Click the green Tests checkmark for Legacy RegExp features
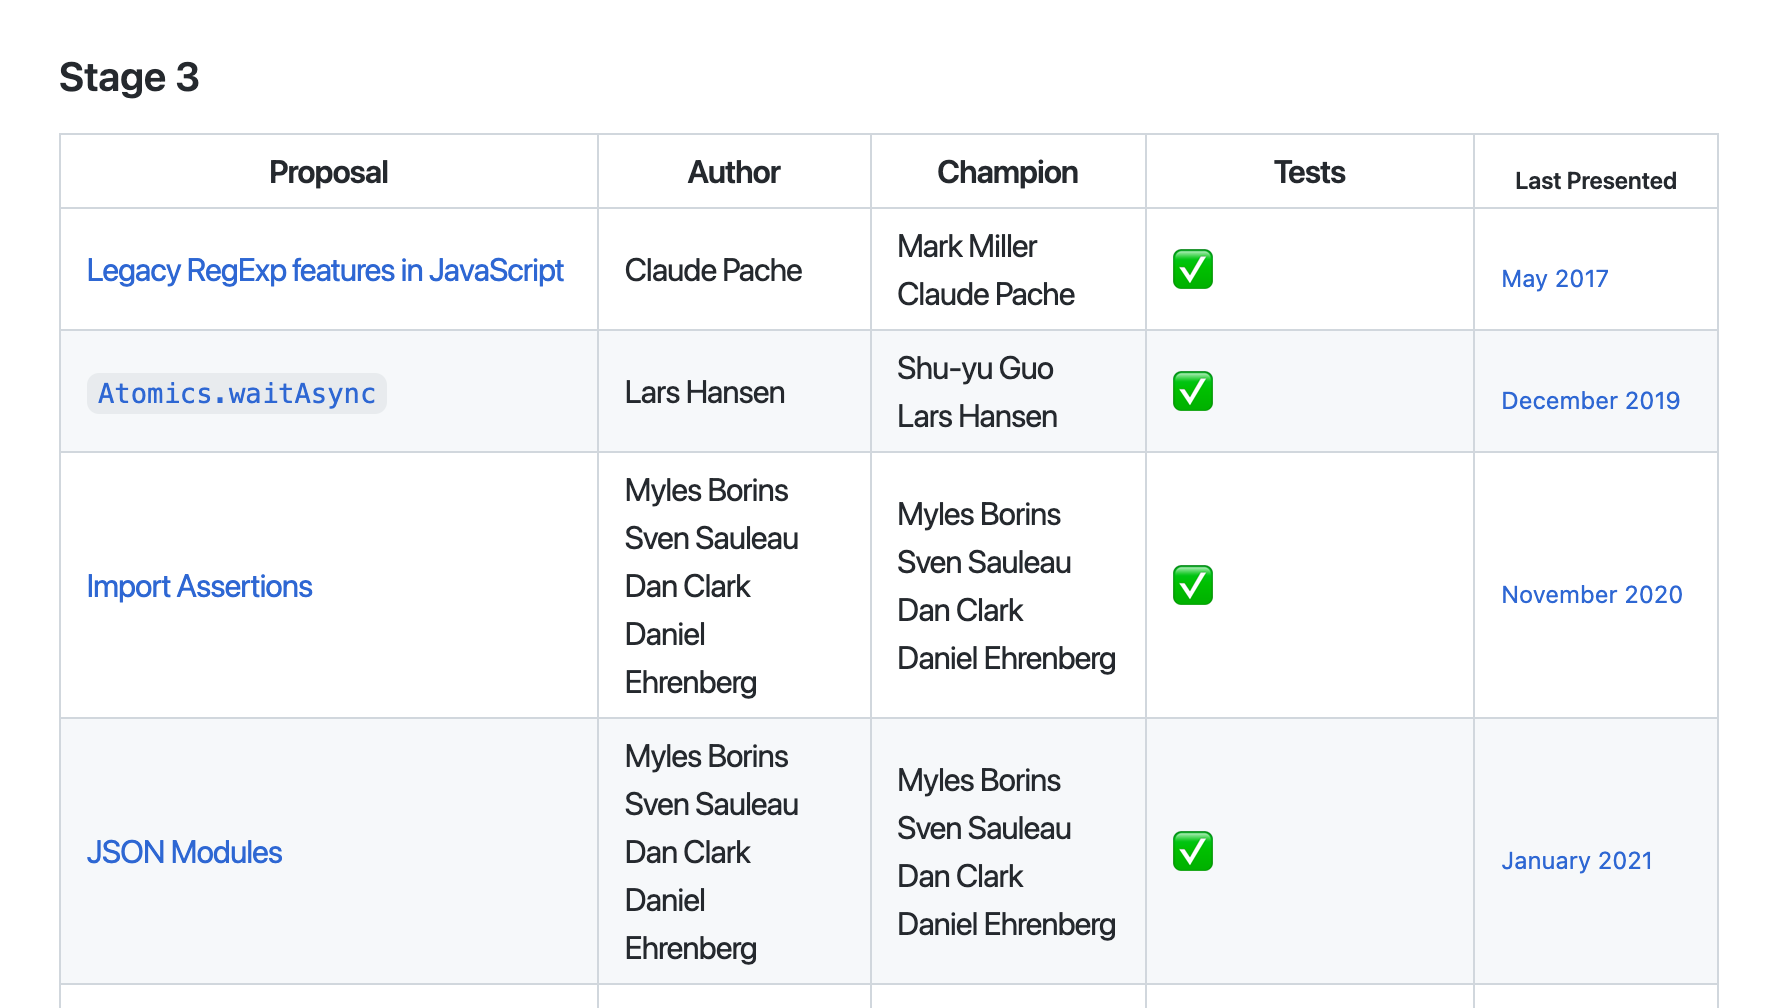 point(1191,269)
